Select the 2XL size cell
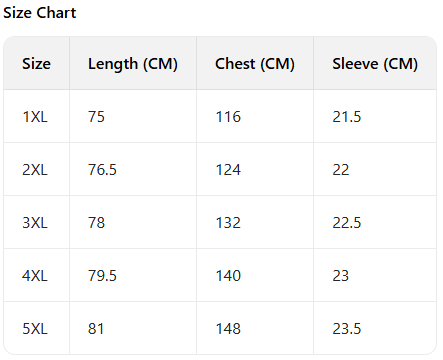 tap(35, 170)
